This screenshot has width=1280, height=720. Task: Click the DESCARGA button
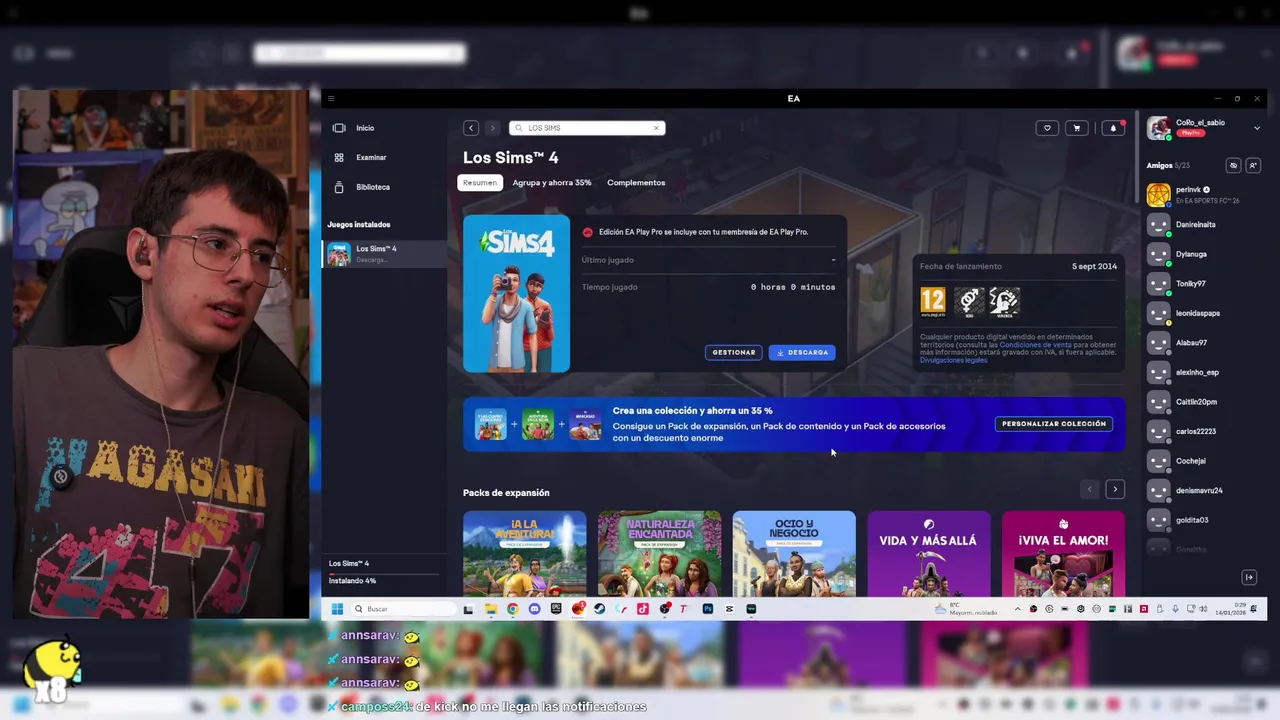tap(802, 352)
